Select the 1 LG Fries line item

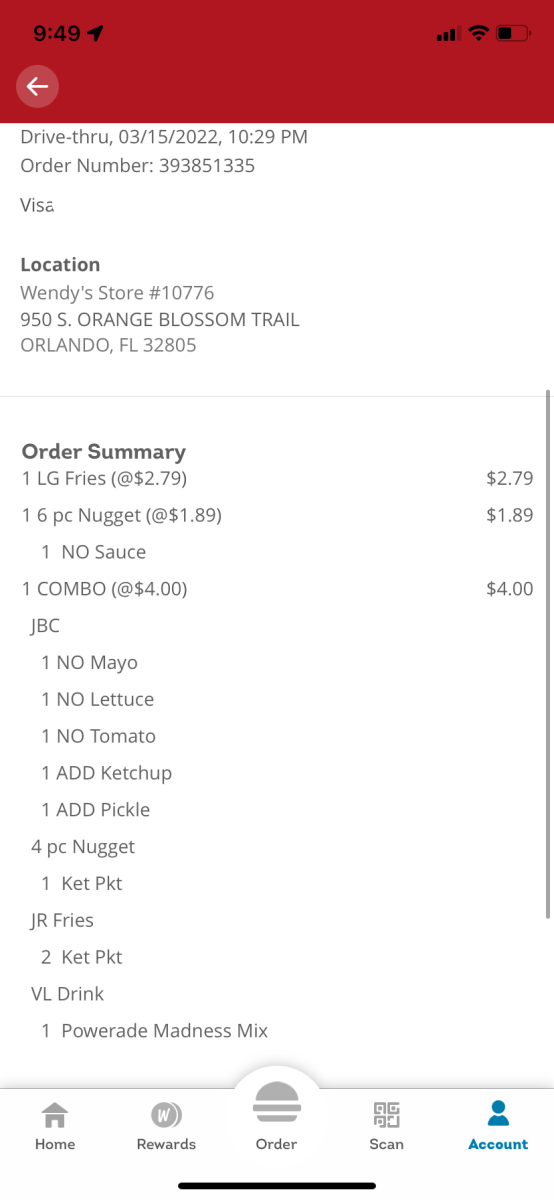pos(277,478)
